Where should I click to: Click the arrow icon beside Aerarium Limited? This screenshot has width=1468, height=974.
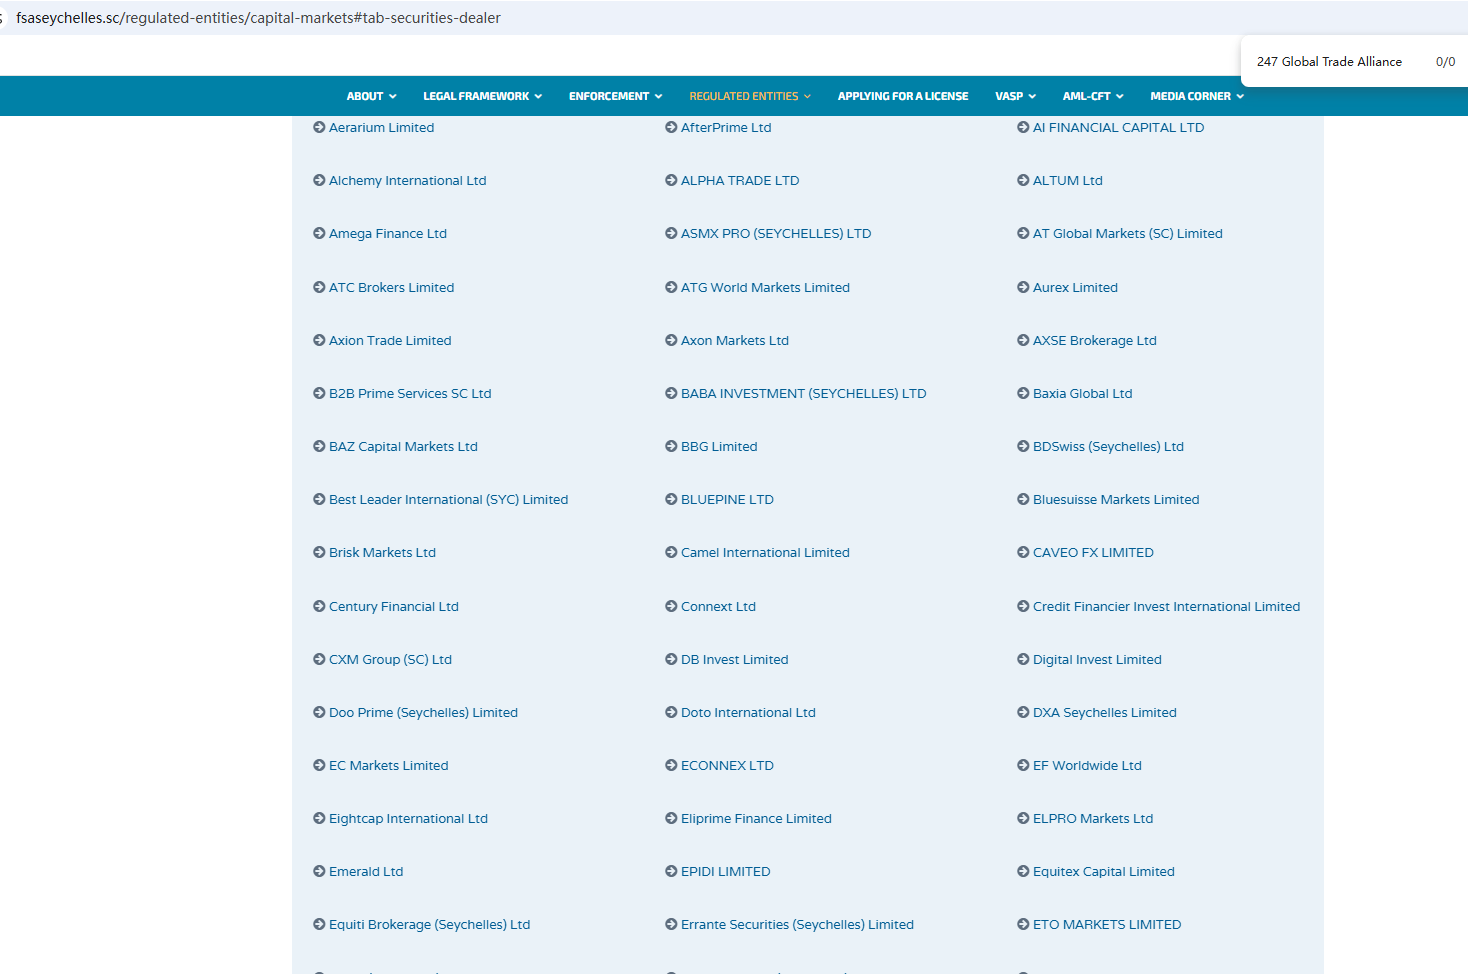pos(319,127)
